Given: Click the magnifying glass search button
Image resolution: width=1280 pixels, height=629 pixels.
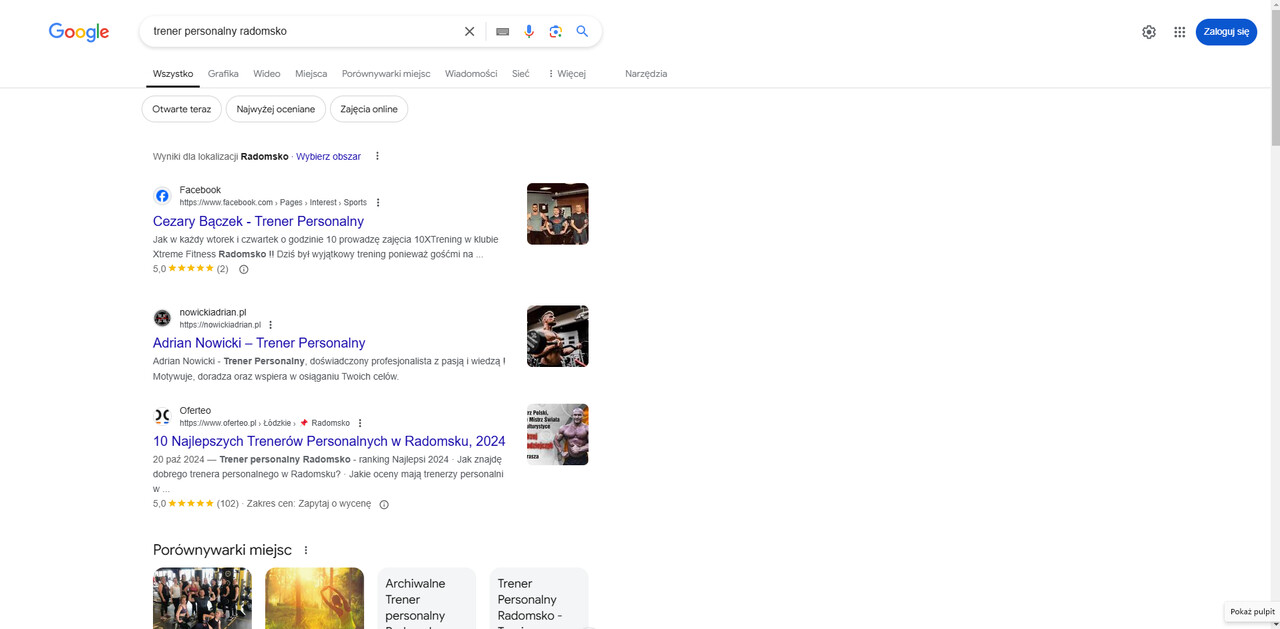Looking at the screenshot, I should click(582, 31).
